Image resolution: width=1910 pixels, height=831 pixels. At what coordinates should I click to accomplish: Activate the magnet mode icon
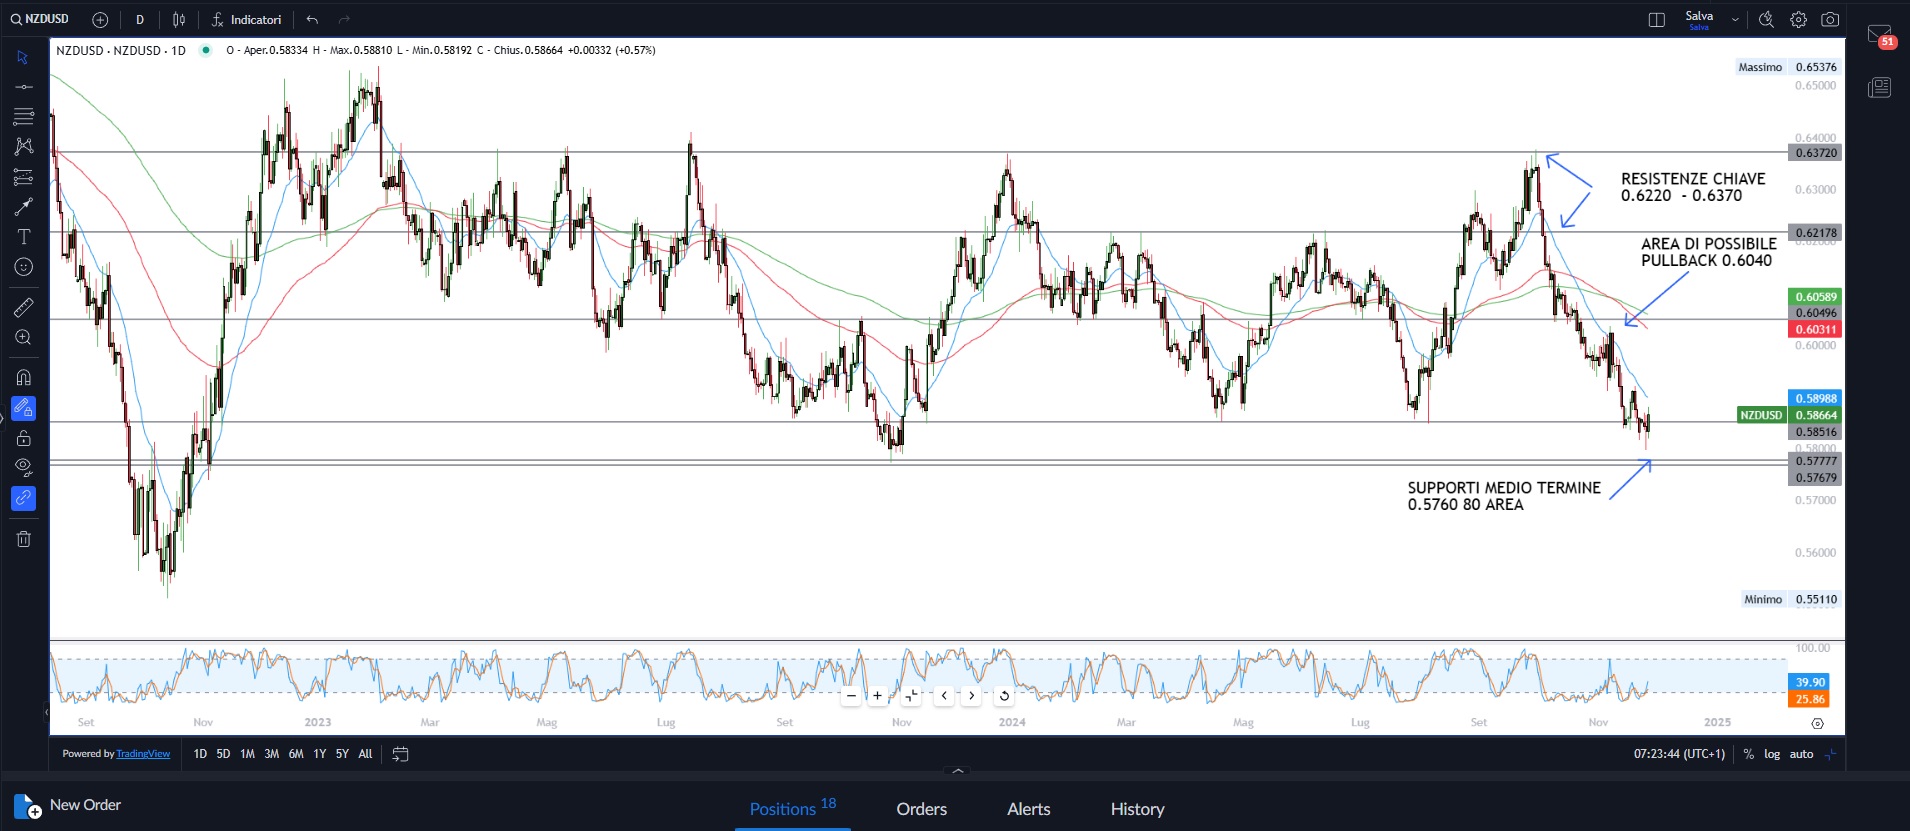[23, 378]
